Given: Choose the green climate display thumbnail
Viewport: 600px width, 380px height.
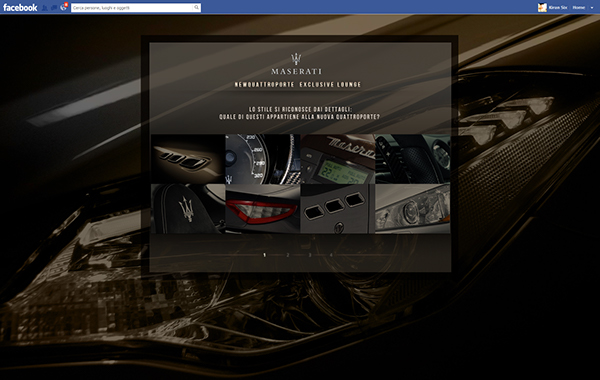Looking at the screenshot, I should coord(338,159).
